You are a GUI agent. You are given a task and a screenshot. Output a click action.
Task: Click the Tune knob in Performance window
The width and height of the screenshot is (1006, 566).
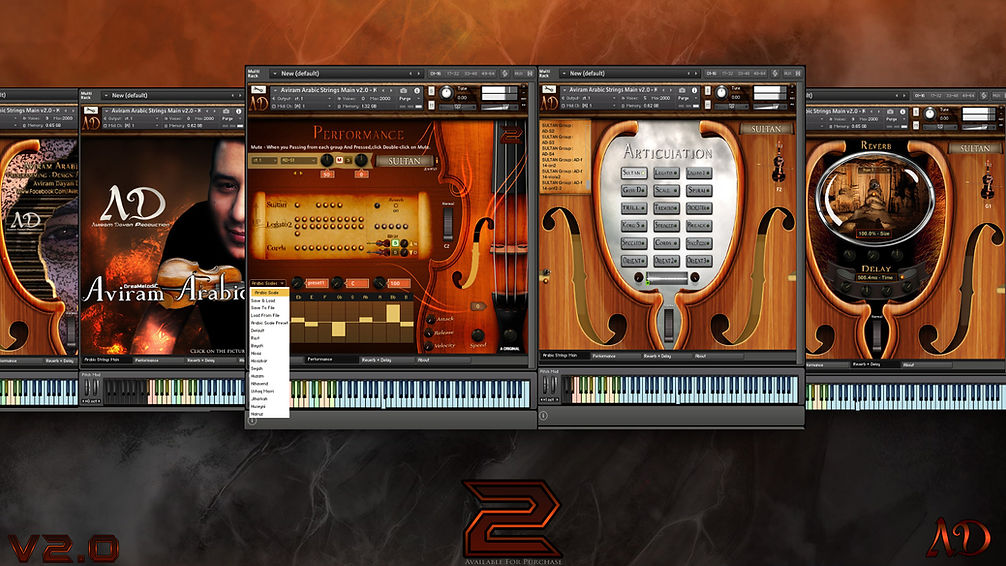tap(446, 94)
